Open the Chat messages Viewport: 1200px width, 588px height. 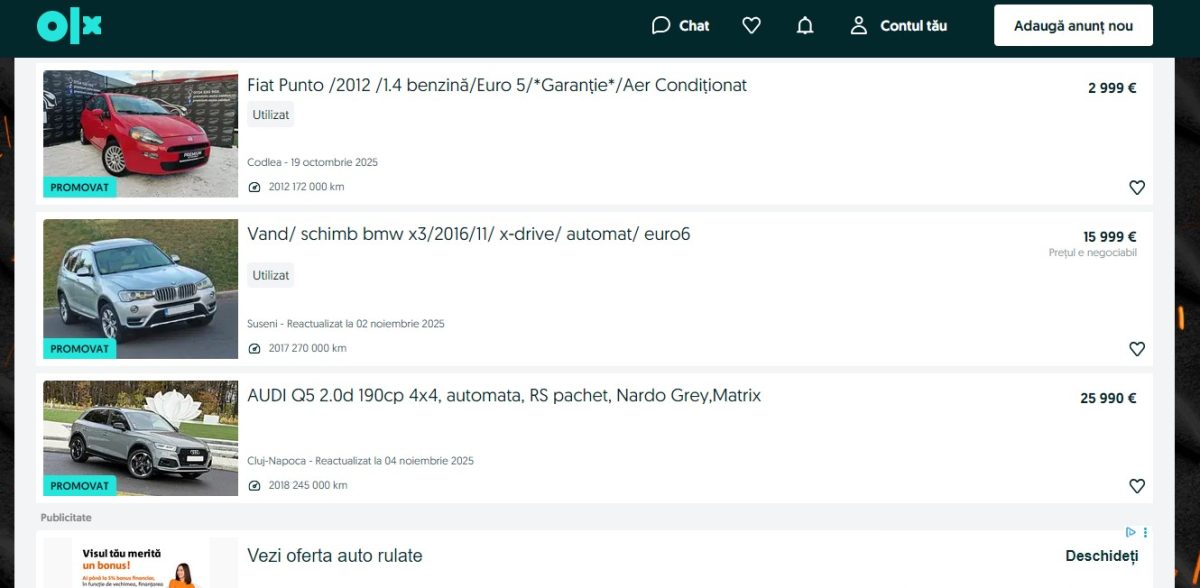click(680, 26)
